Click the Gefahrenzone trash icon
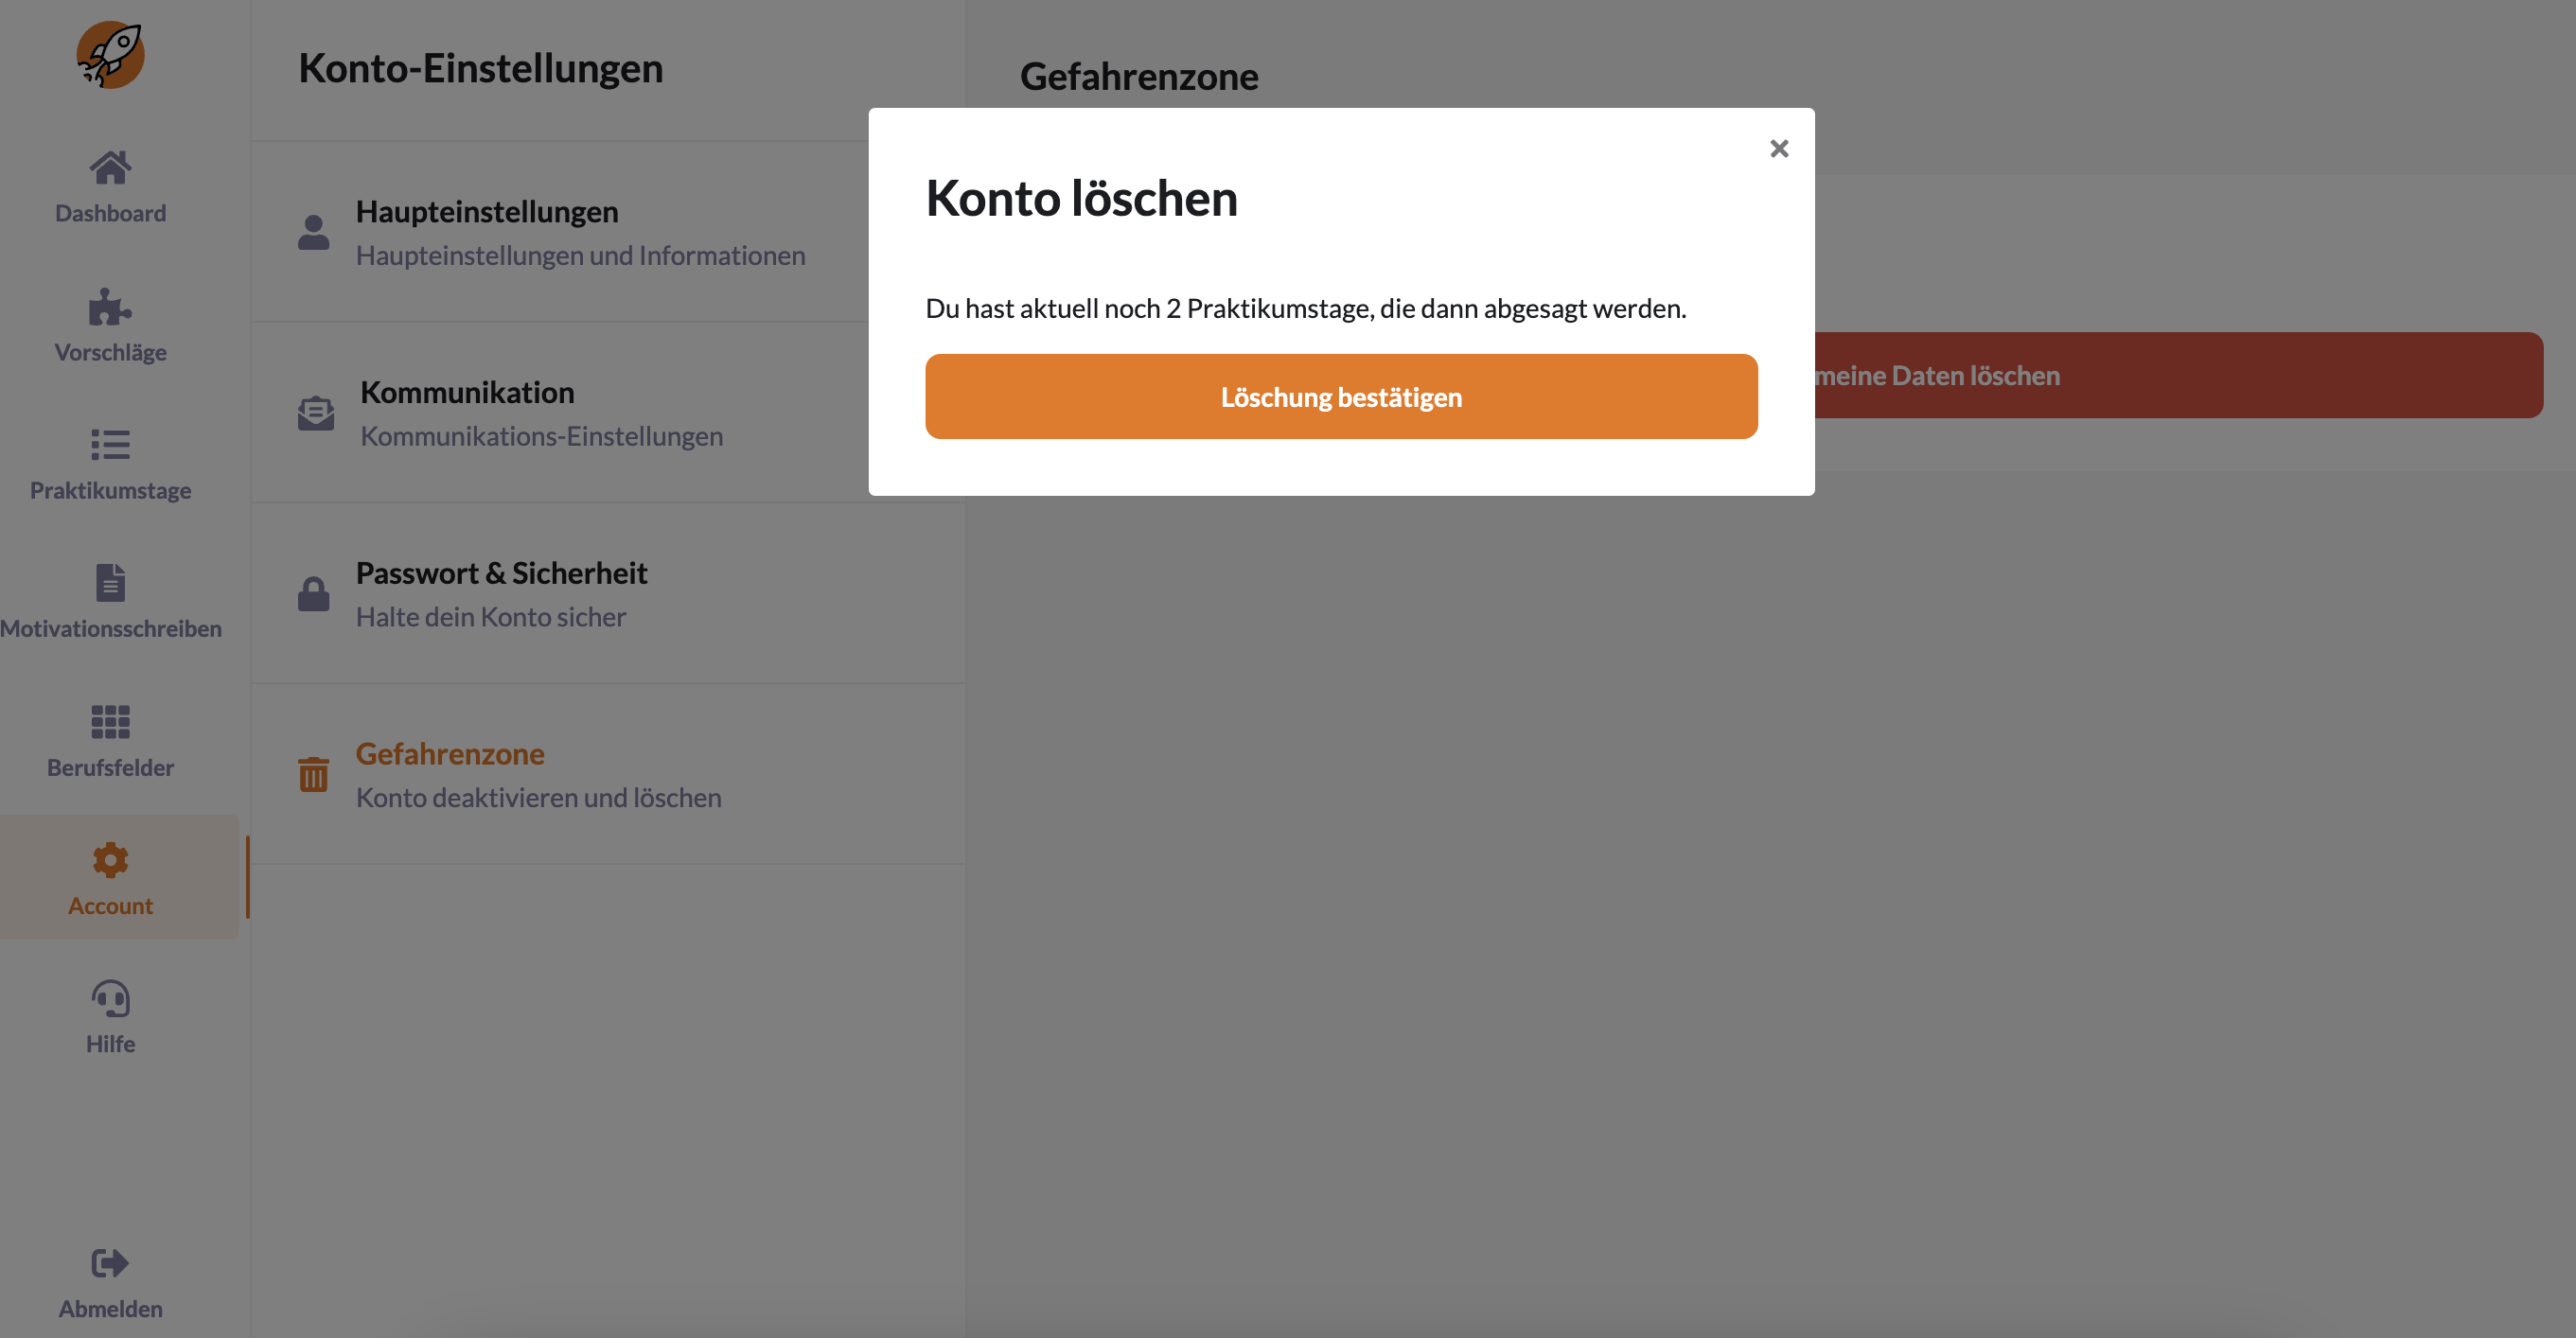Screen dimensions: 2576x1338 pyautogui.click(x=313, y=774)
